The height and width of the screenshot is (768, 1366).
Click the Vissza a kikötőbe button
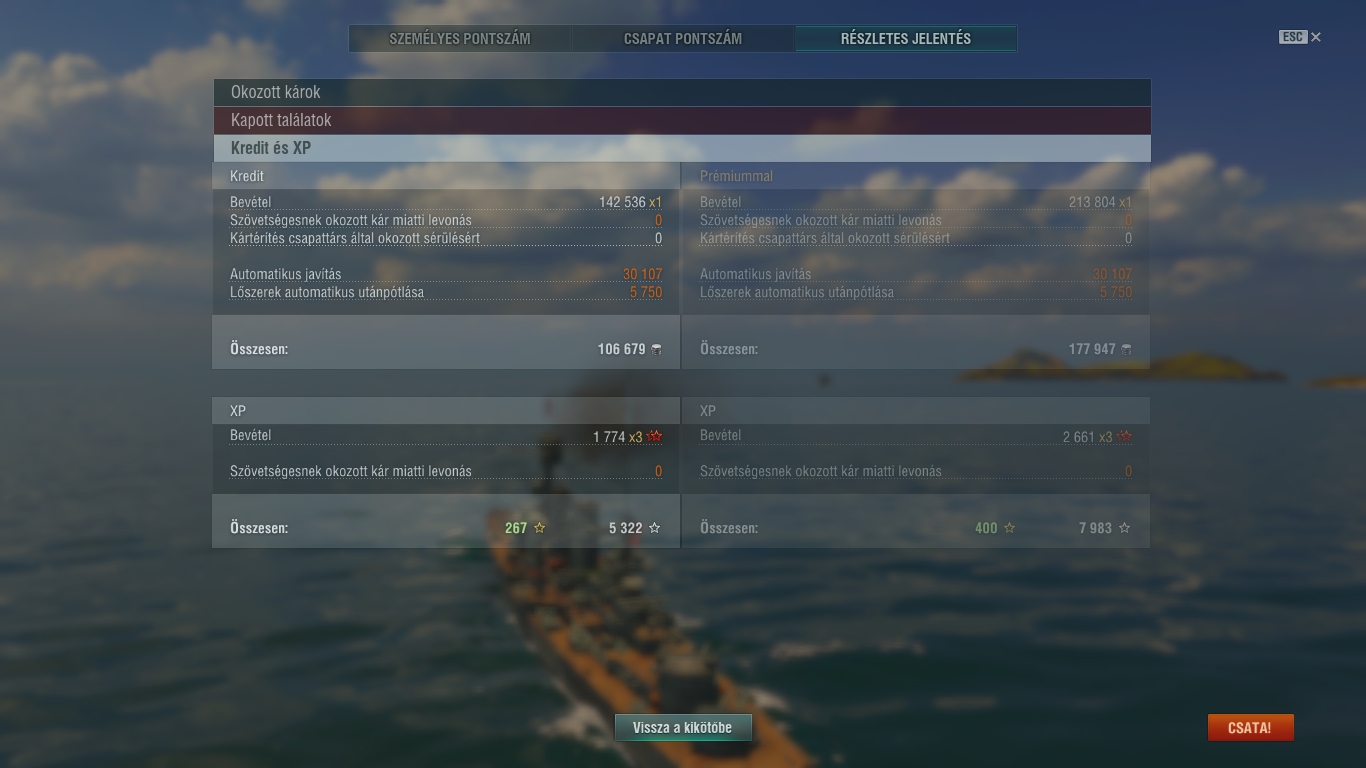[683, 728]
